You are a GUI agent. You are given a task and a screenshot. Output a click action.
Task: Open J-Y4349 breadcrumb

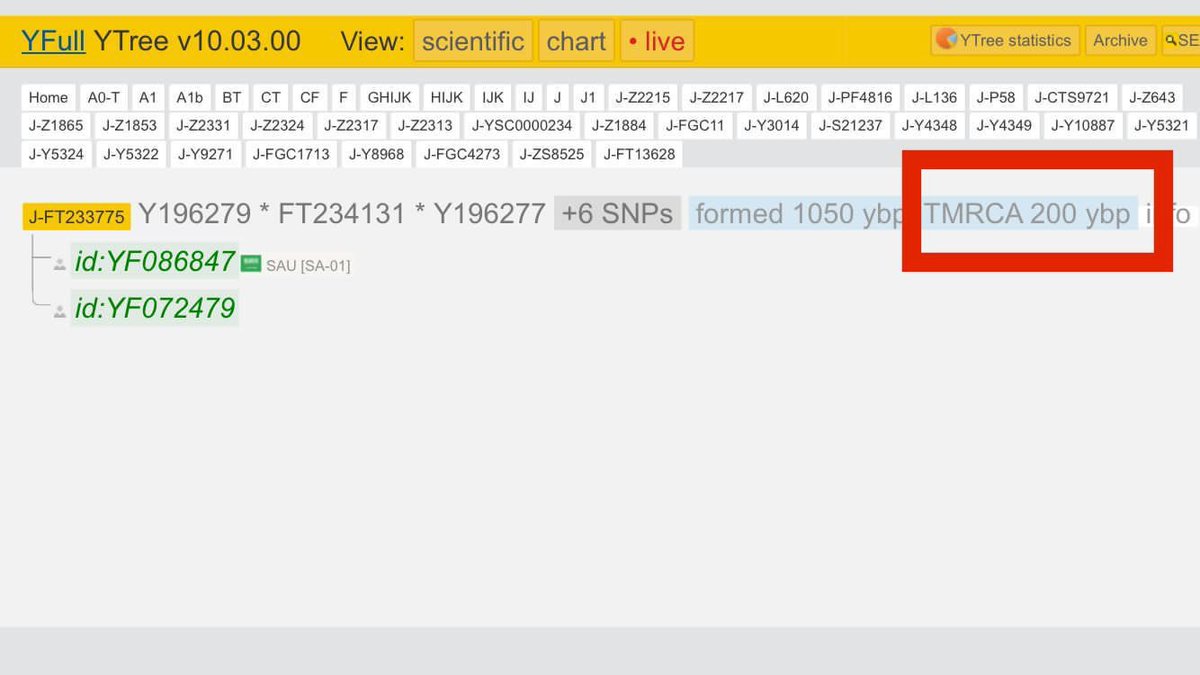1004,125
